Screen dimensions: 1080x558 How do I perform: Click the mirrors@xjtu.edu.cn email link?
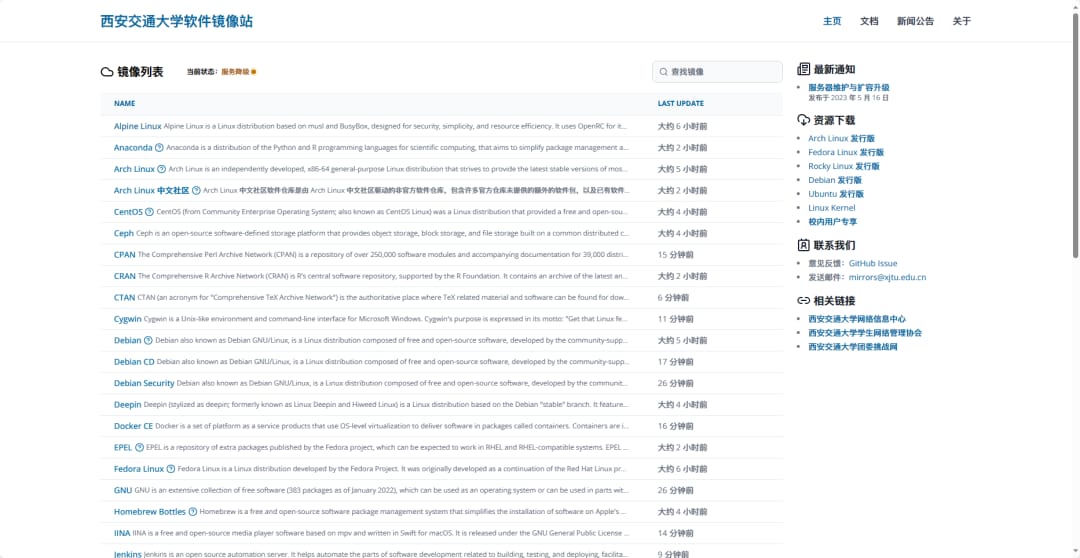887,278
